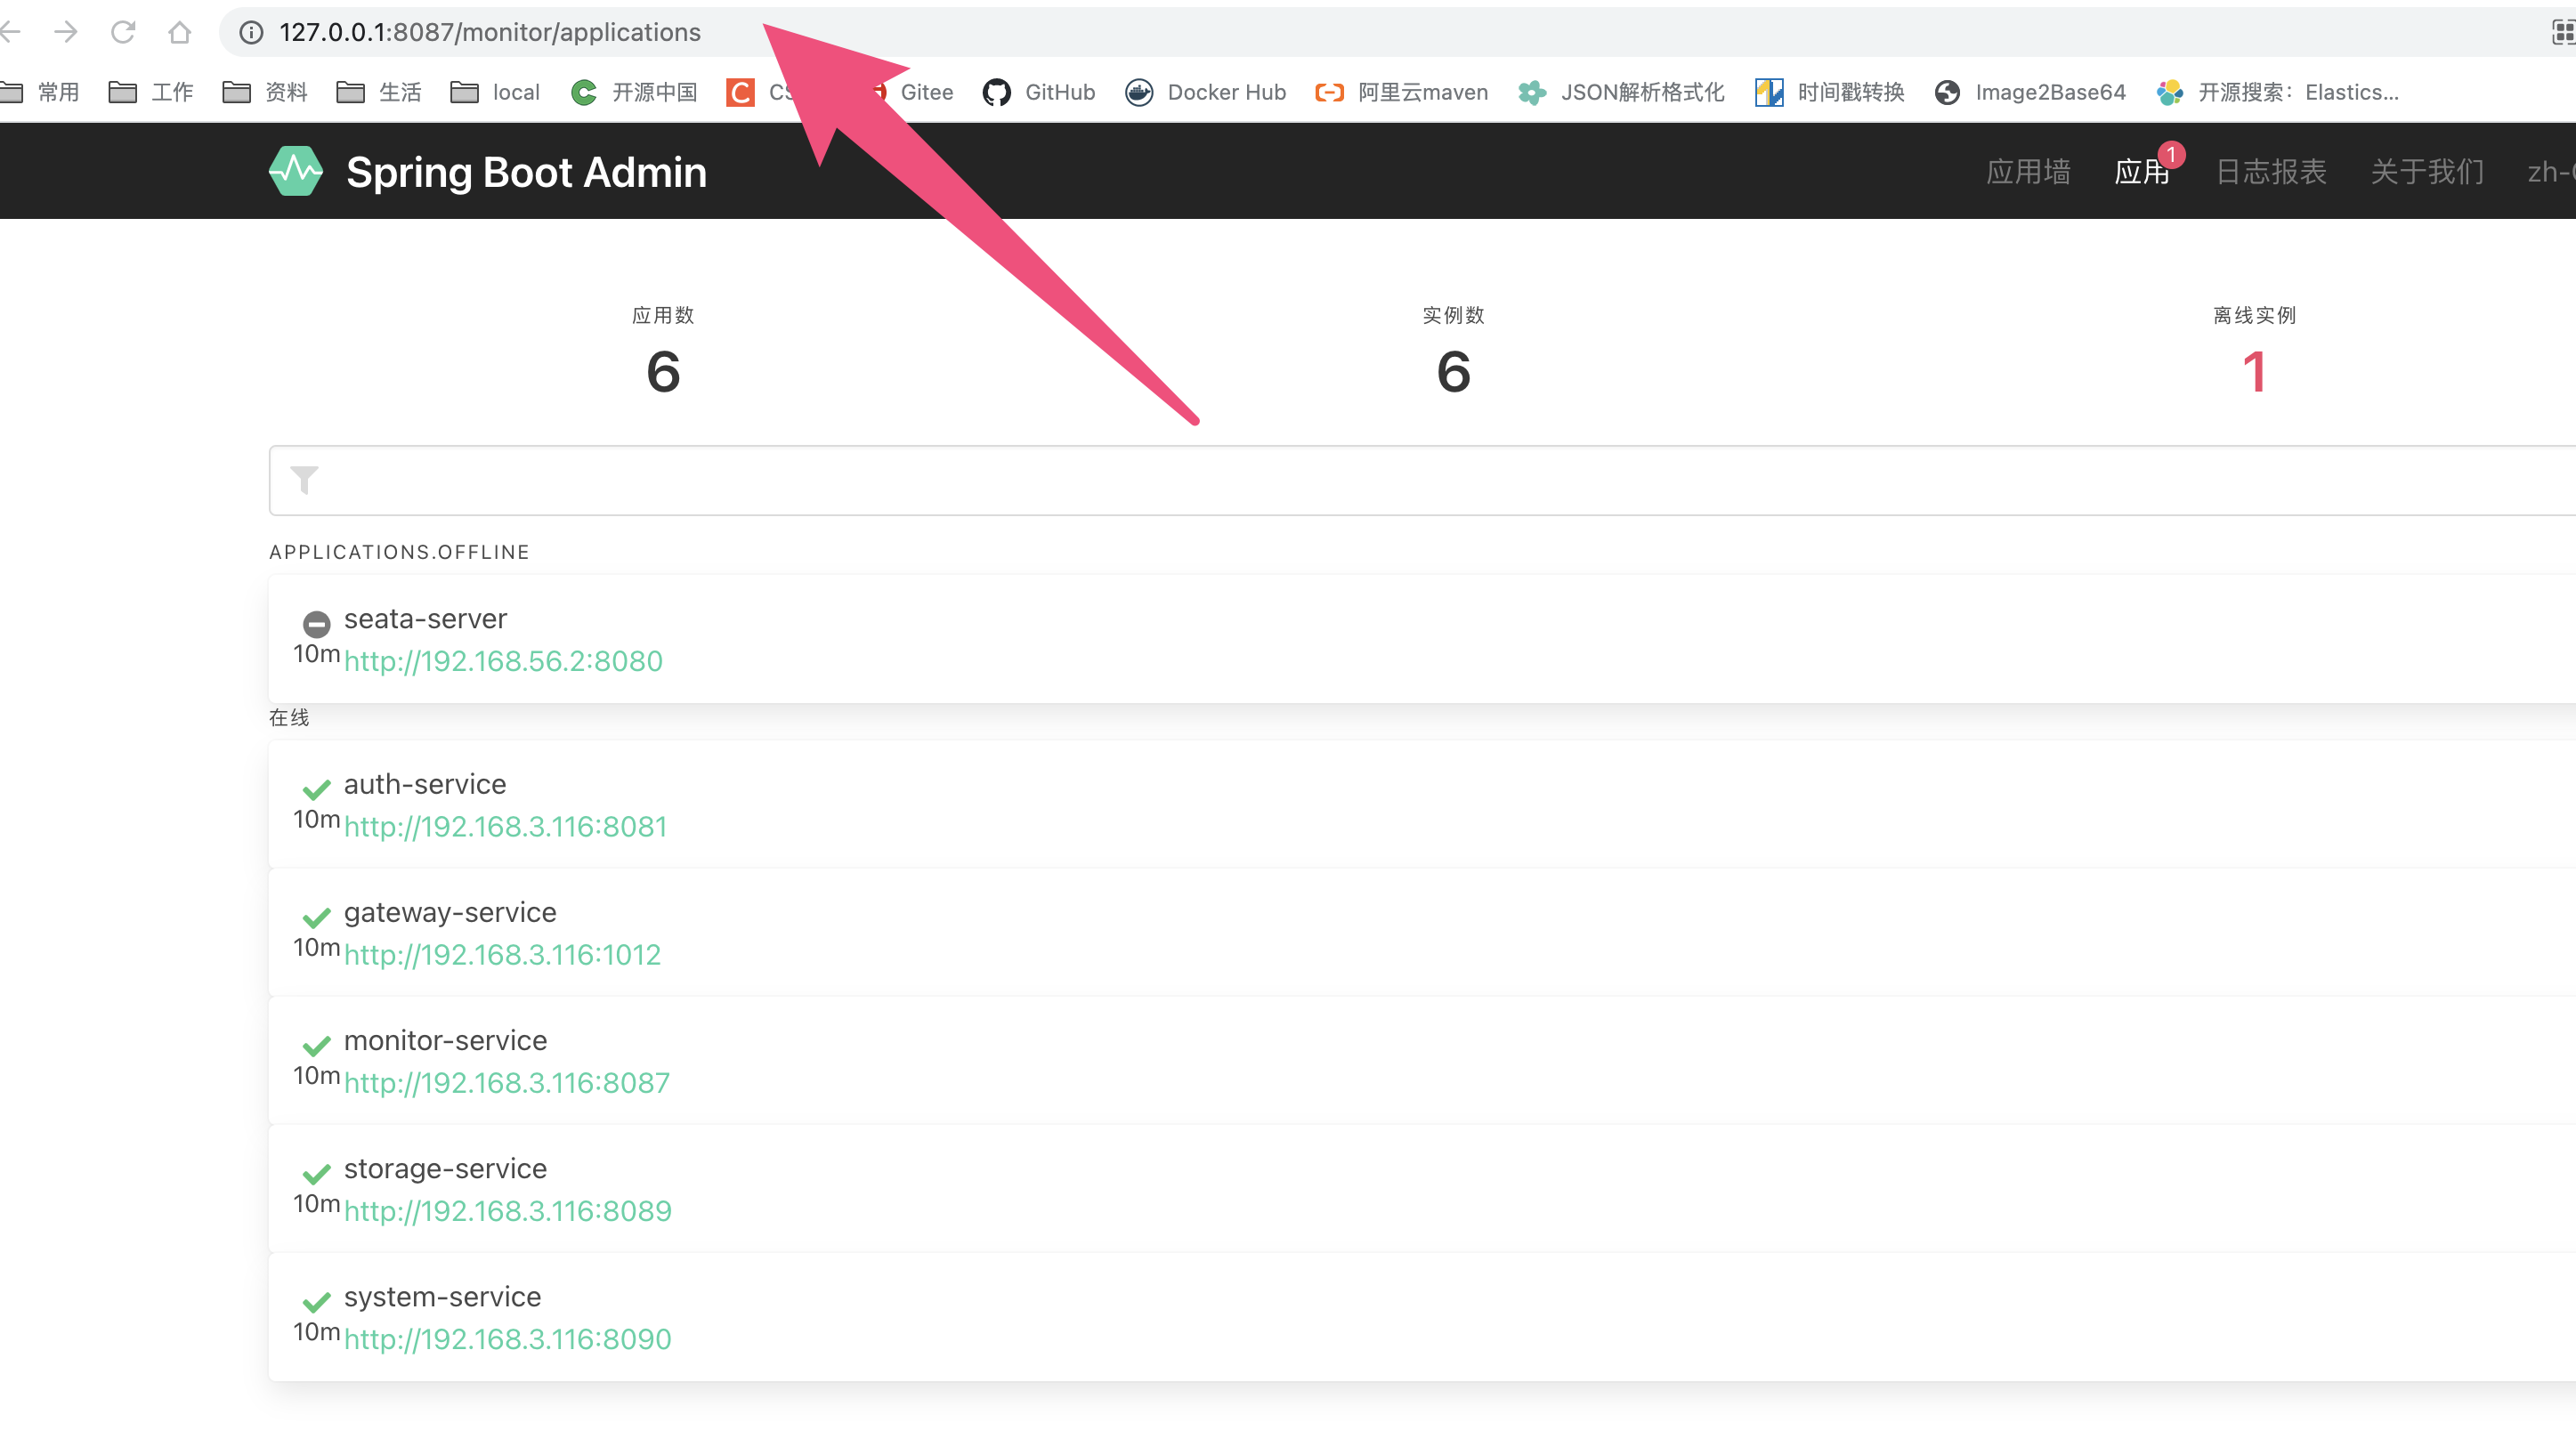Click the offline status icon beside seata-server
The height and width of the screenshot is (1447, 2576).
(x=317, y=624)
